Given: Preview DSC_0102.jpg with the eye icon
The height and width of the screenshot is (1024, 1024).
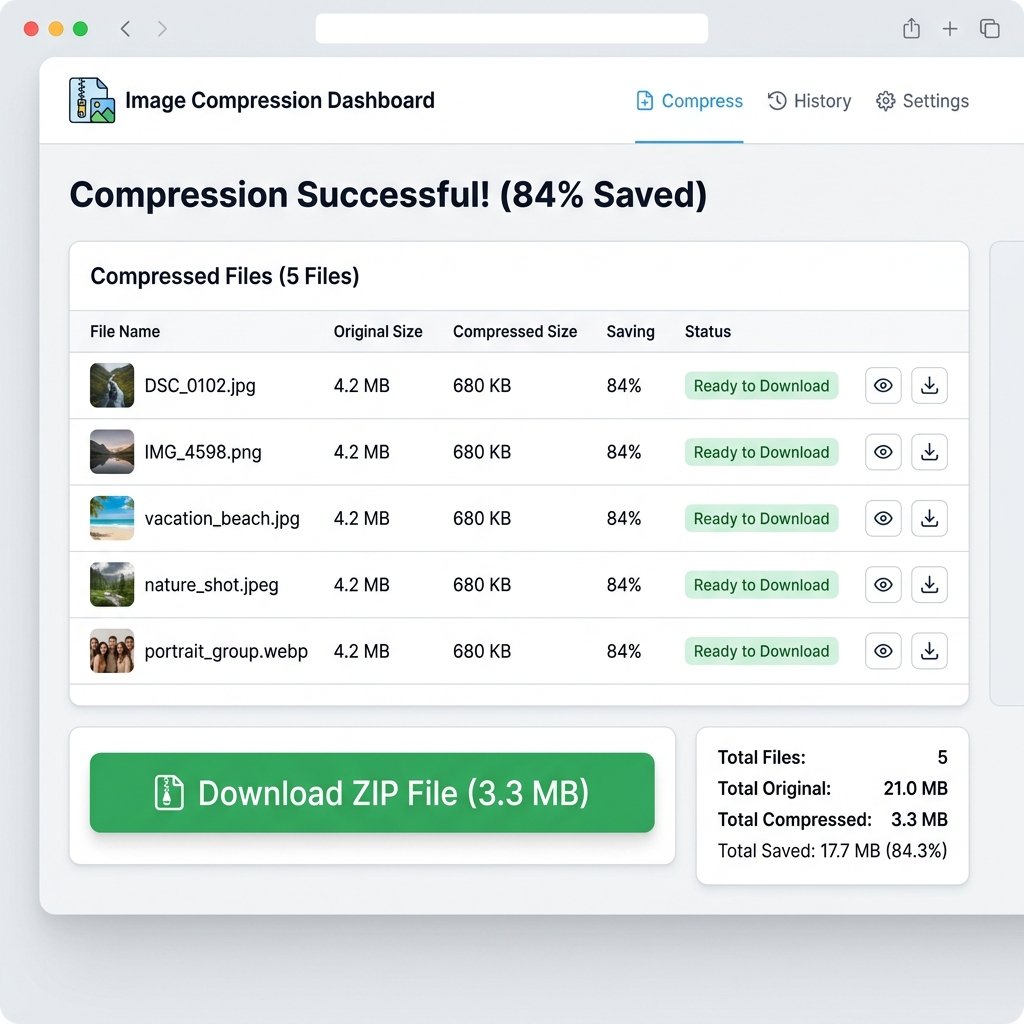Looking at the screenshot, I should point(883,385).
